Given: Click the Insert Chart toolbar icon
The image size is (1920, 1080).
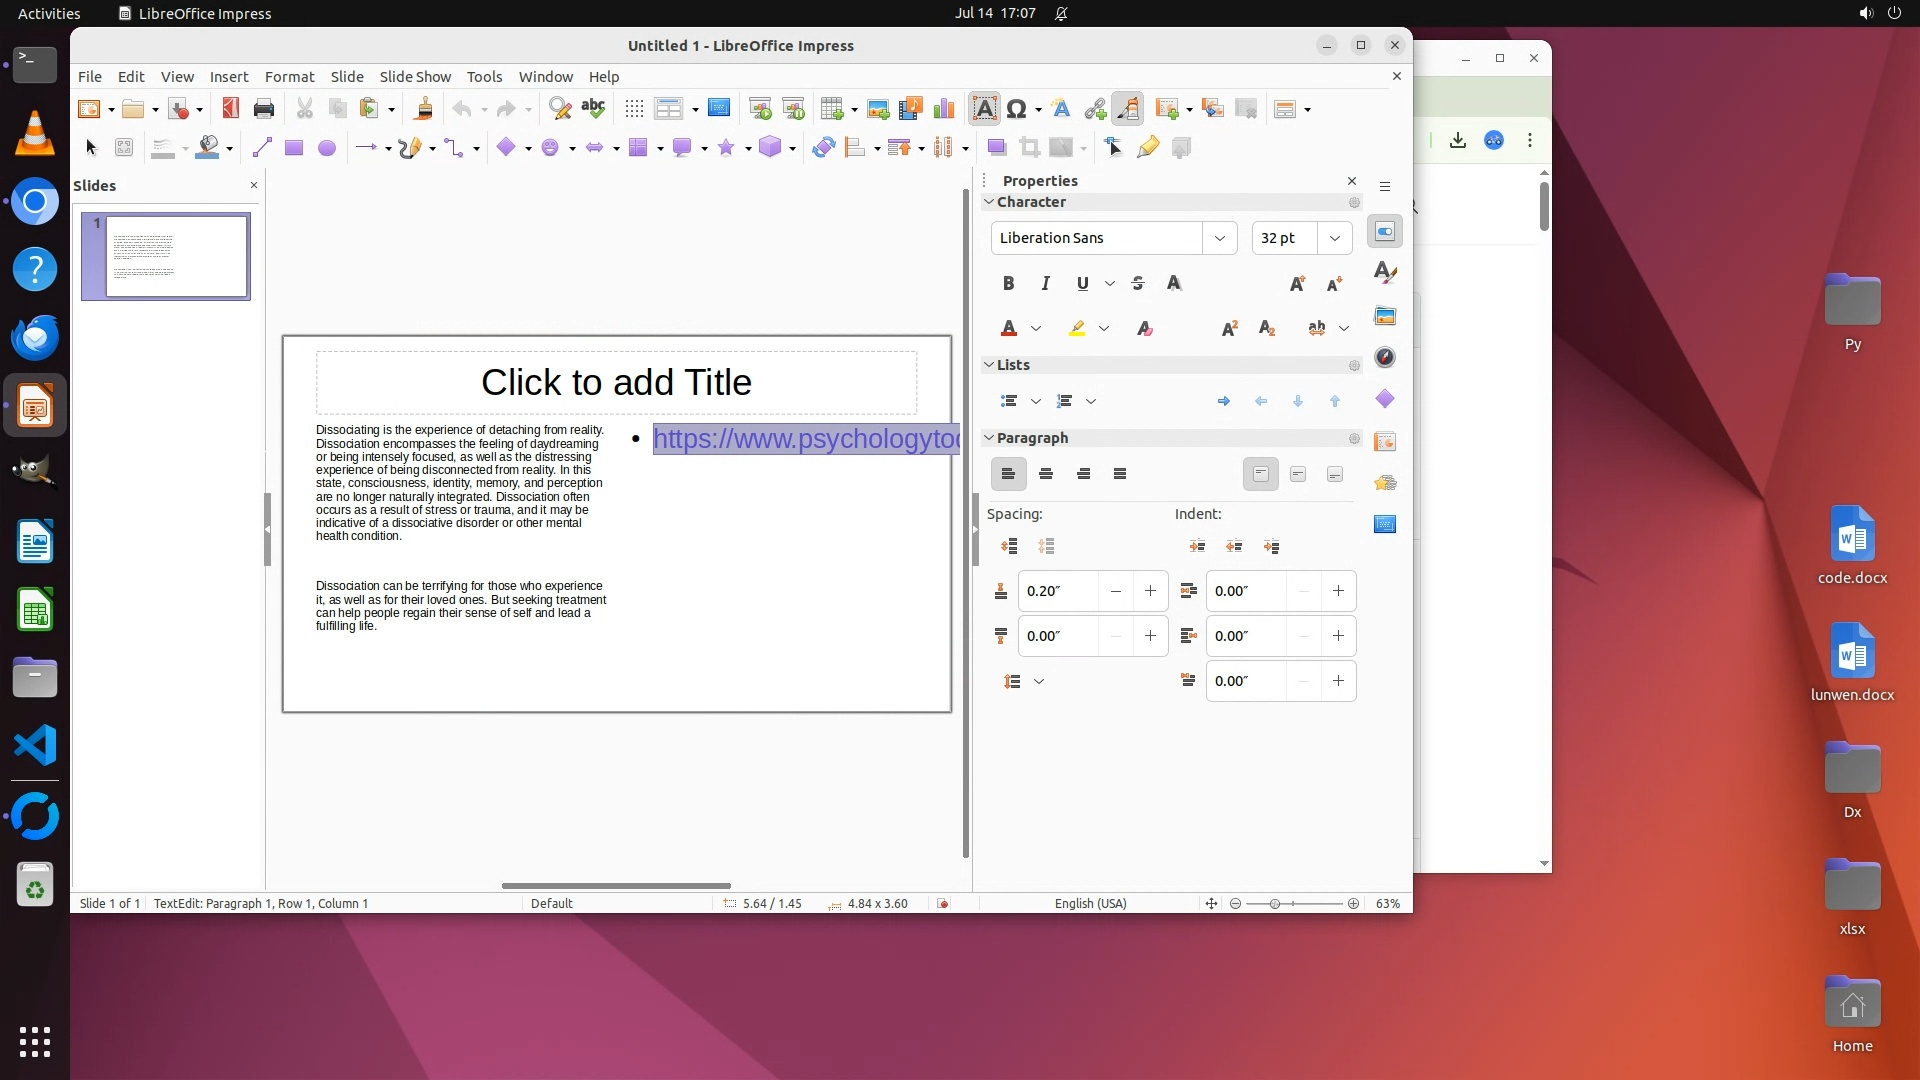Looking at the screenshot, I should click(x=943, y=109).
